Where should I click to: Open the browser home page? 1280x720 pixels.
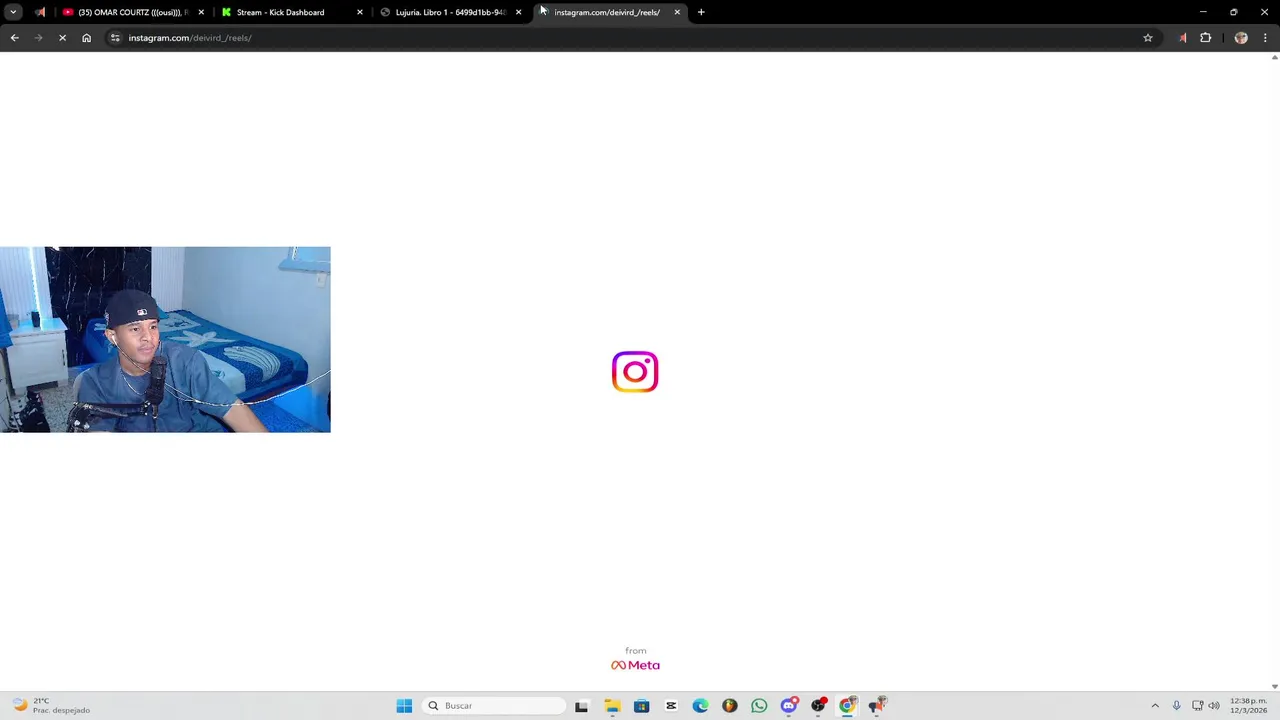point(86,38)
